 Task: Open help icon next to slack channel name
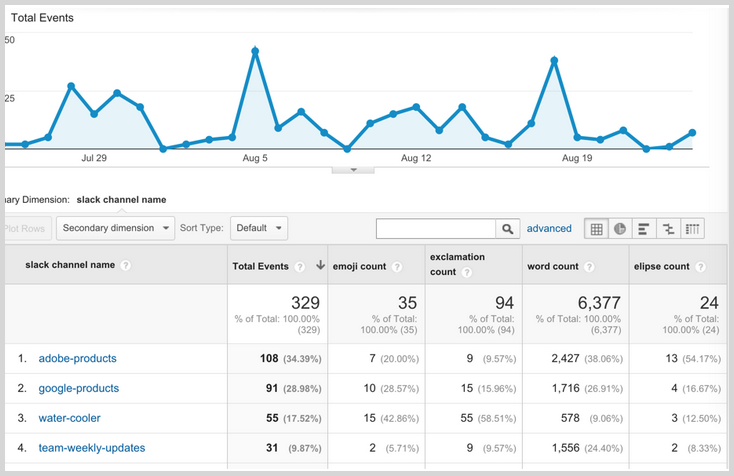coord(125,265)
